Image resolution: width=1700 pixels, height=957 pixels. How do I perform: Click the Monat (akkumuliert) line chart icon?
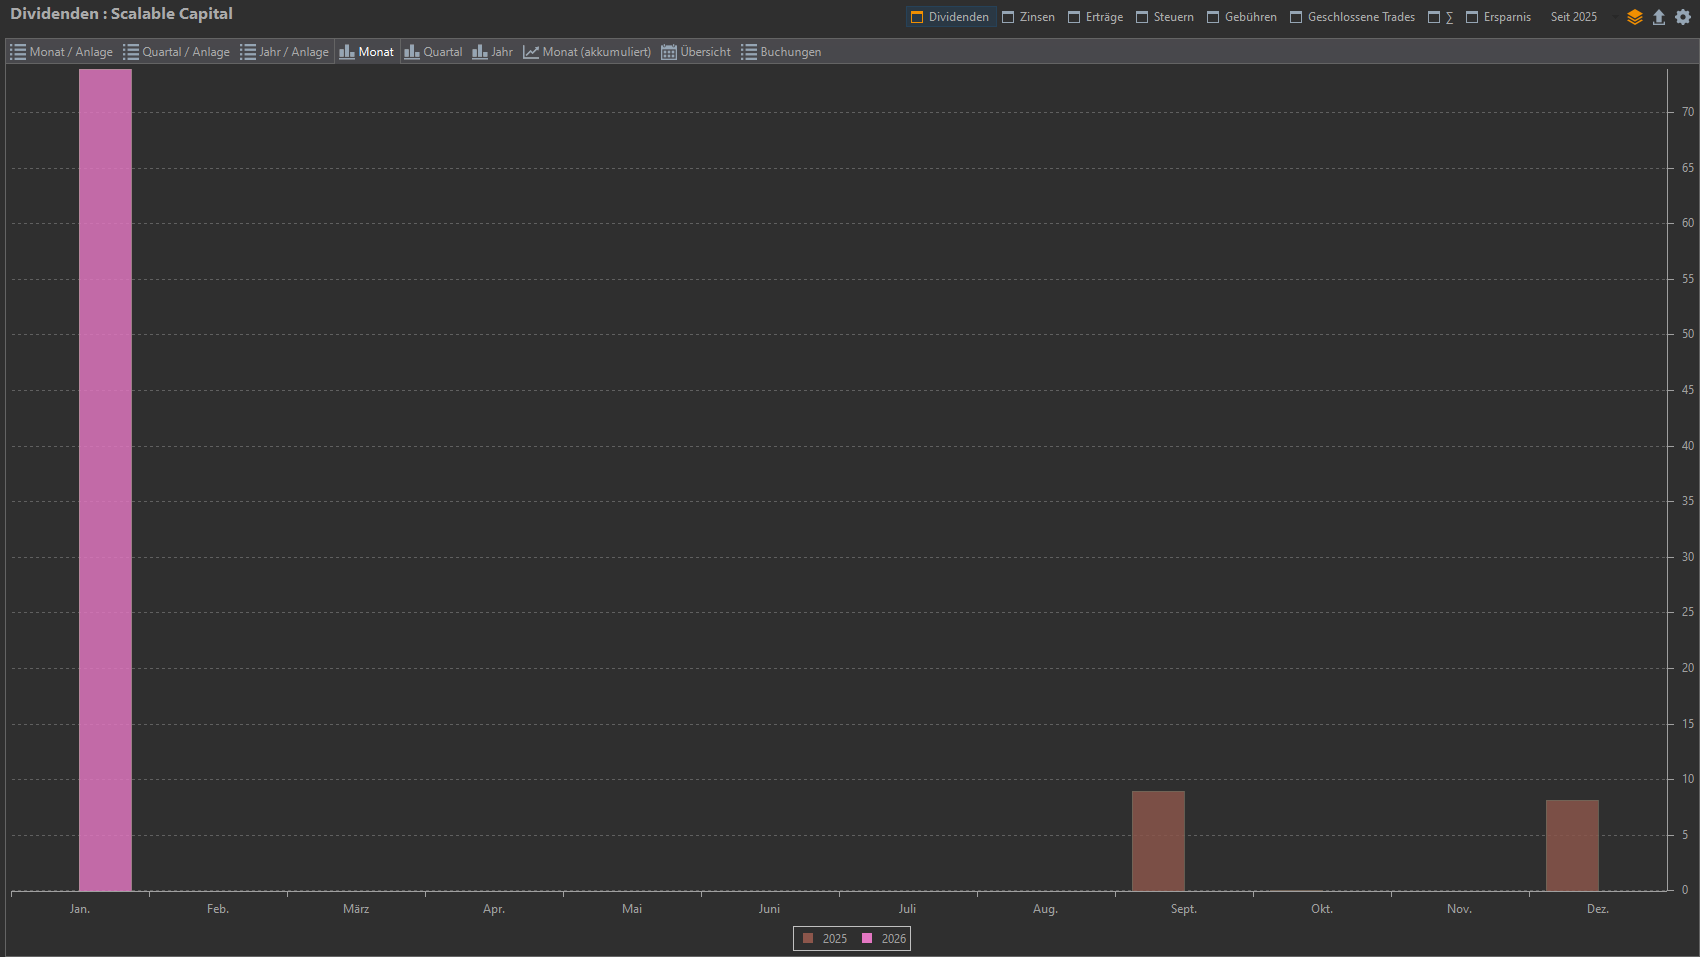[x=531, y=52]
